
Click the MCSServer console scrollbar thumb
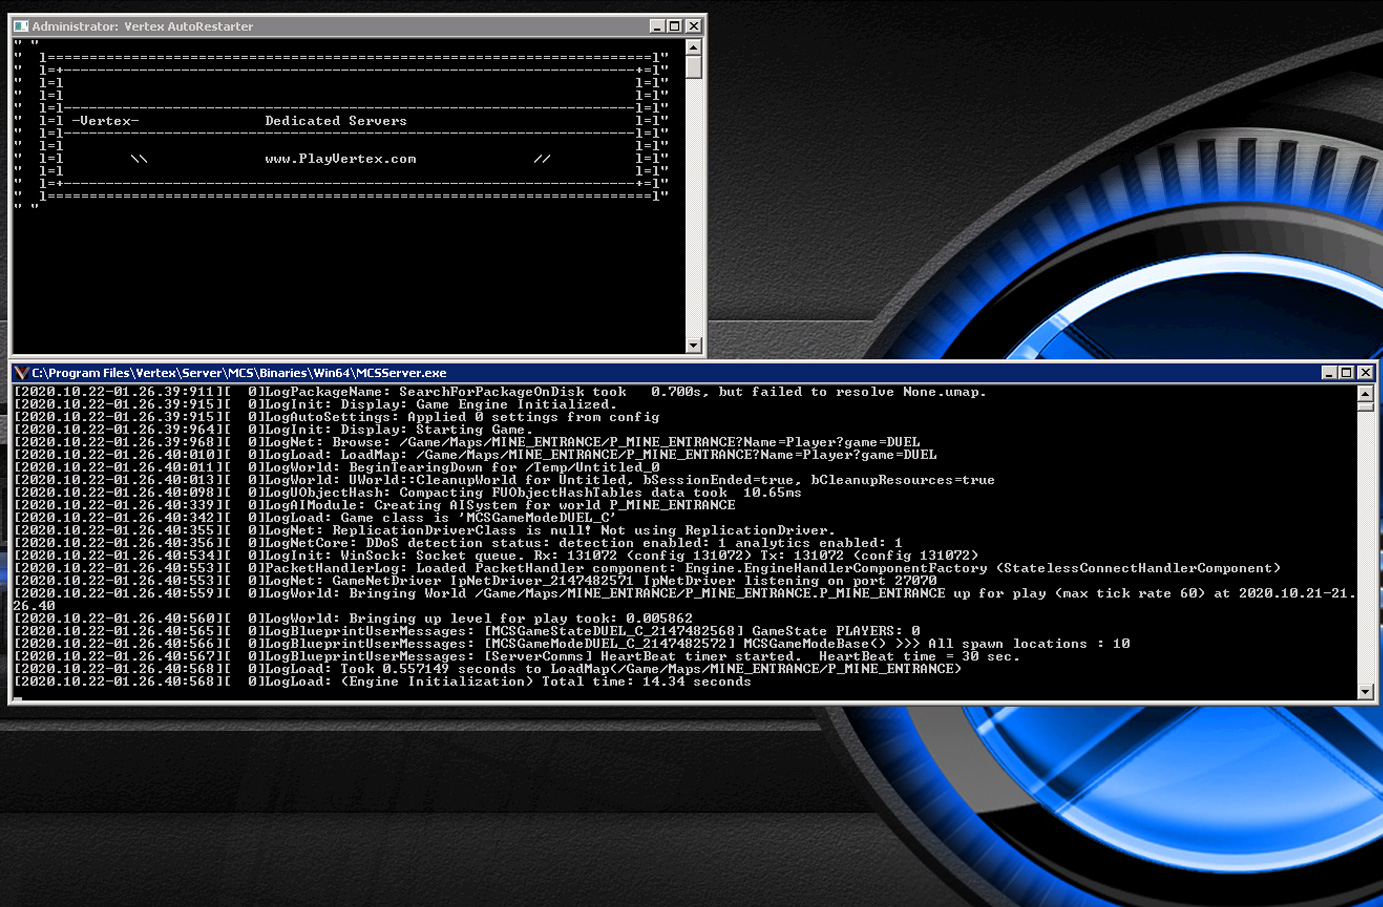(x=1366, y=406)
